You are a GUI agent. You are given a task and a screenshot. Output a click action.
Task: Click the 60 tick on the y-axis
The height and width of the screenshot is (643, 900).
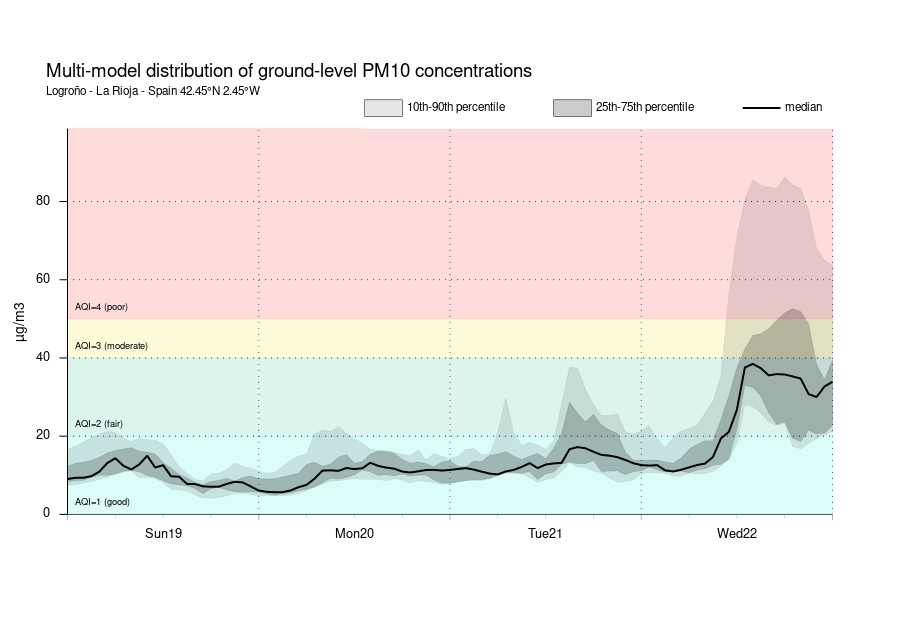click(x=44, y=279)
